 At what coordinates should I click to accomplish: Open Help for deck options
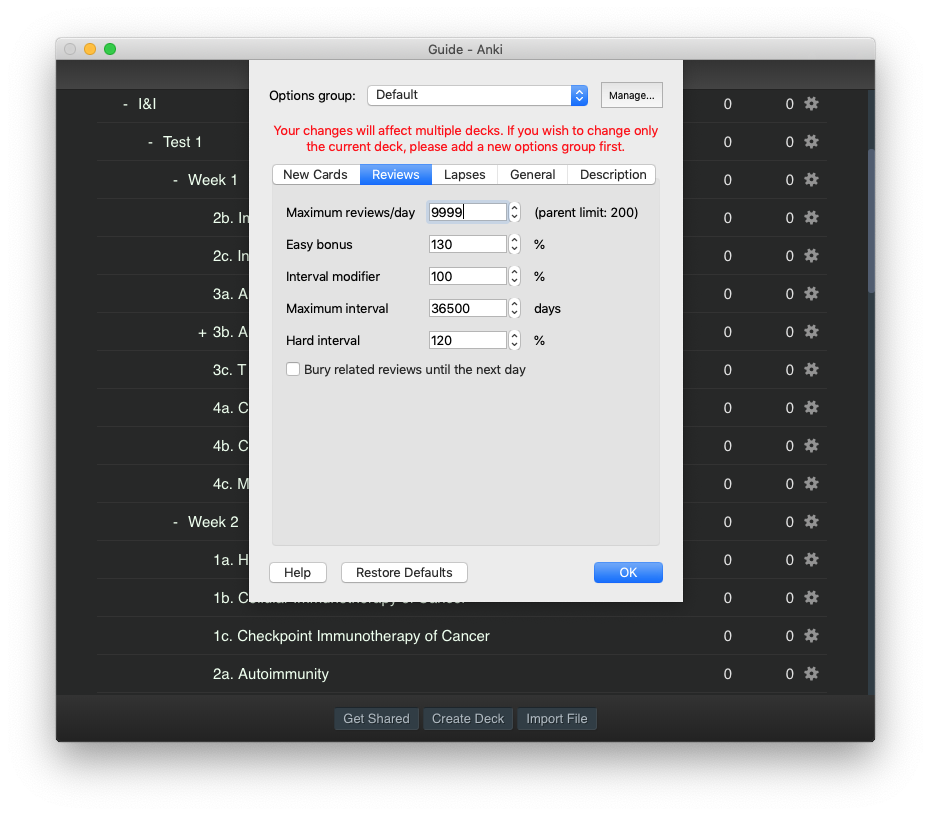coord(297,573)
